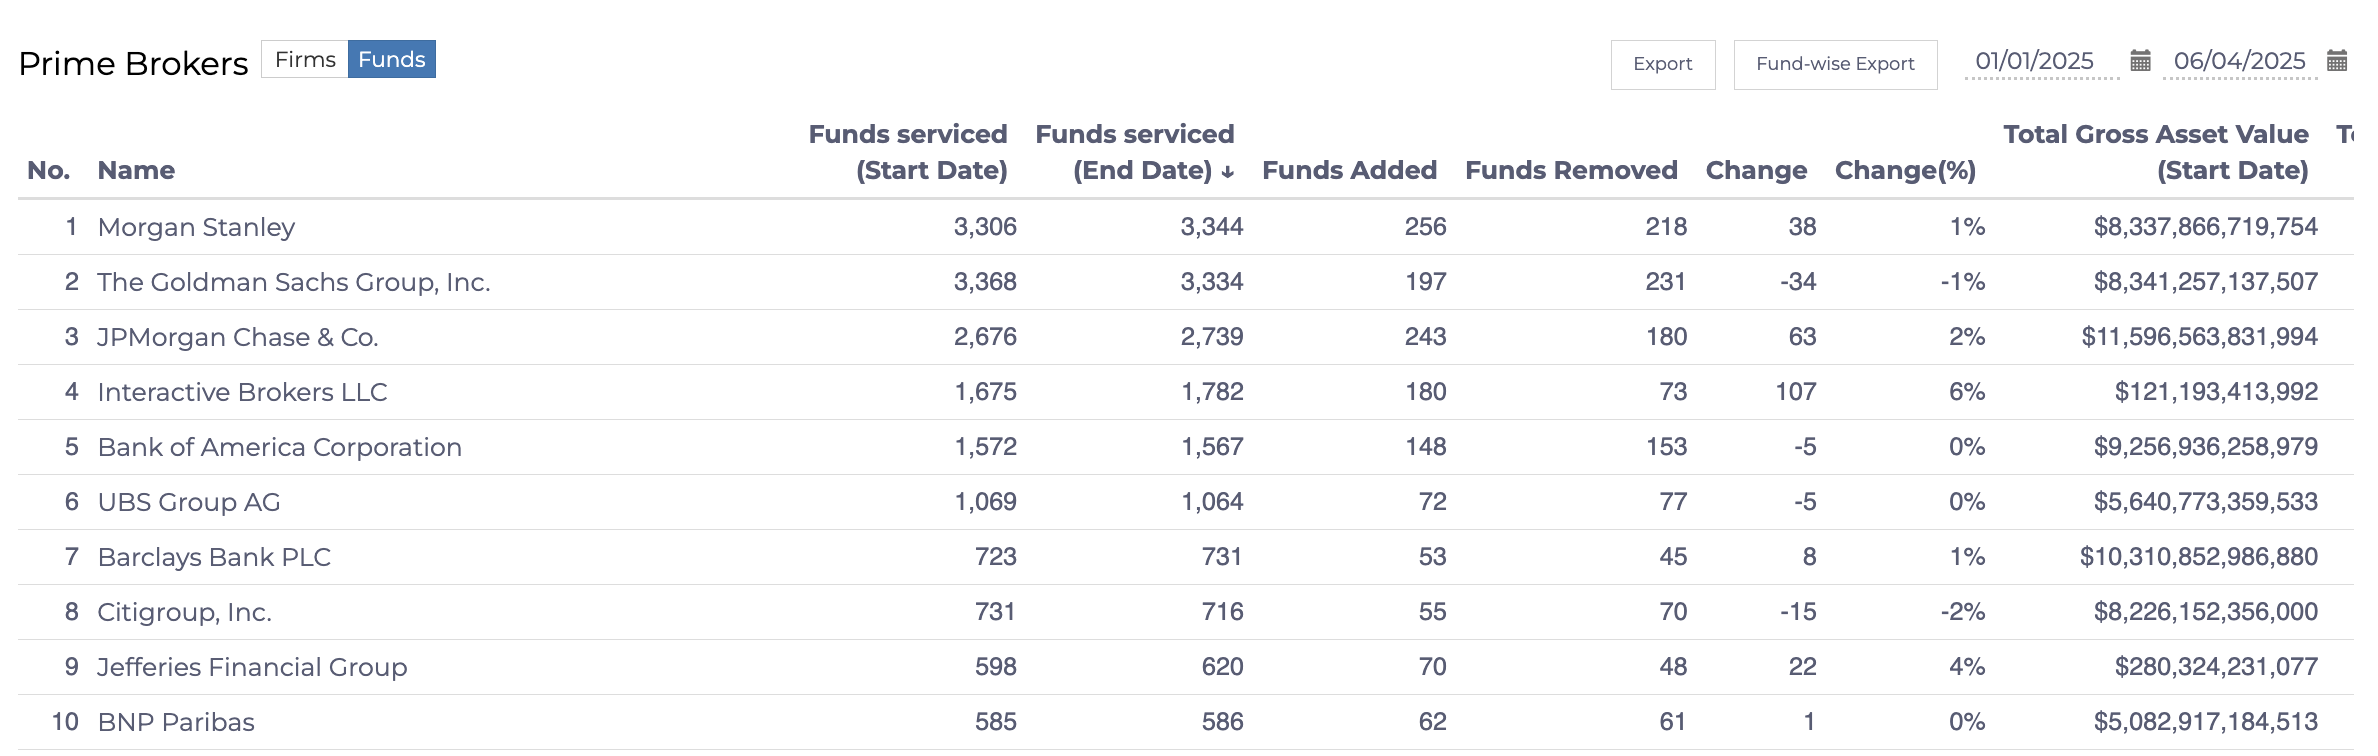Sort by the Change(%) column header
The width and height of the screenshot is (2378, 756).
[1905, 170]
